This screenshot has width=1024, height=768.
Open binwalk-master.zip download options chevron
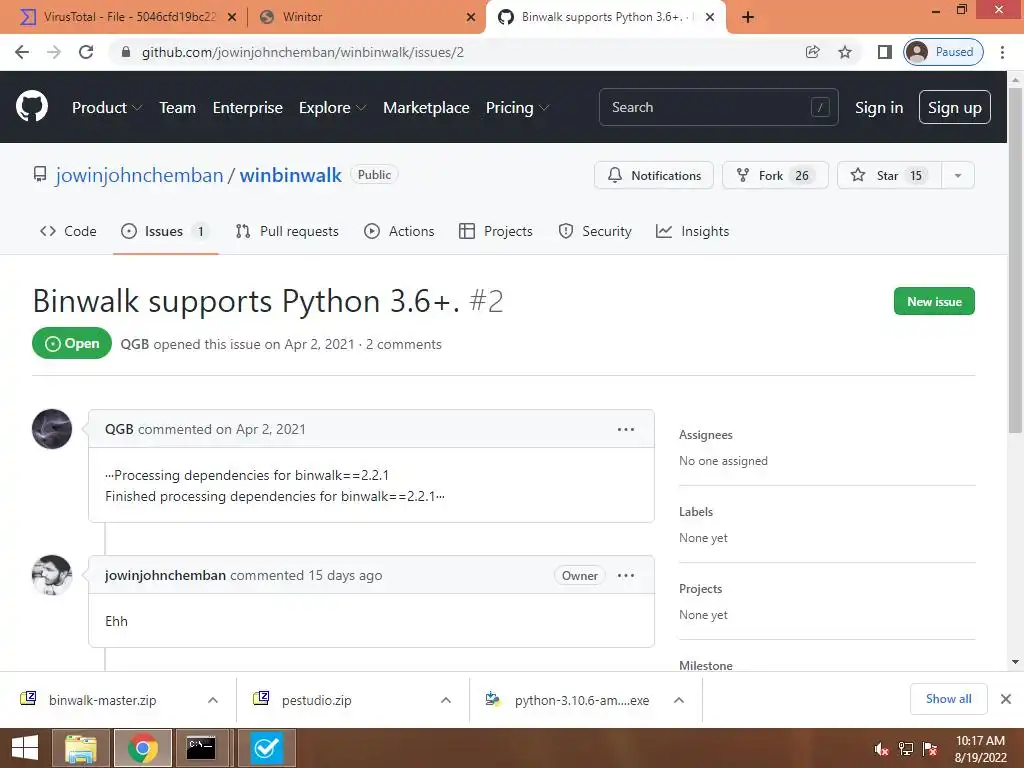(x=213, y=700)
